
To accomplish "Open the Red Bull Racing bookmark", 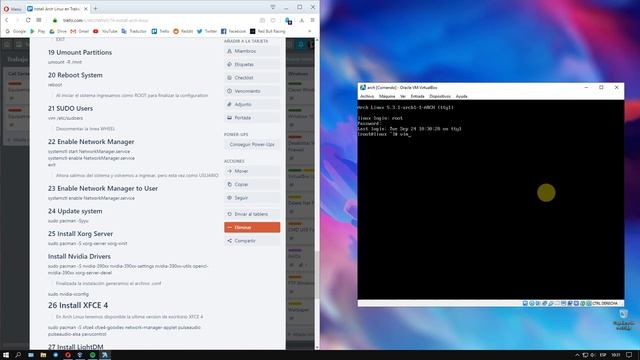I will point(268,31).
